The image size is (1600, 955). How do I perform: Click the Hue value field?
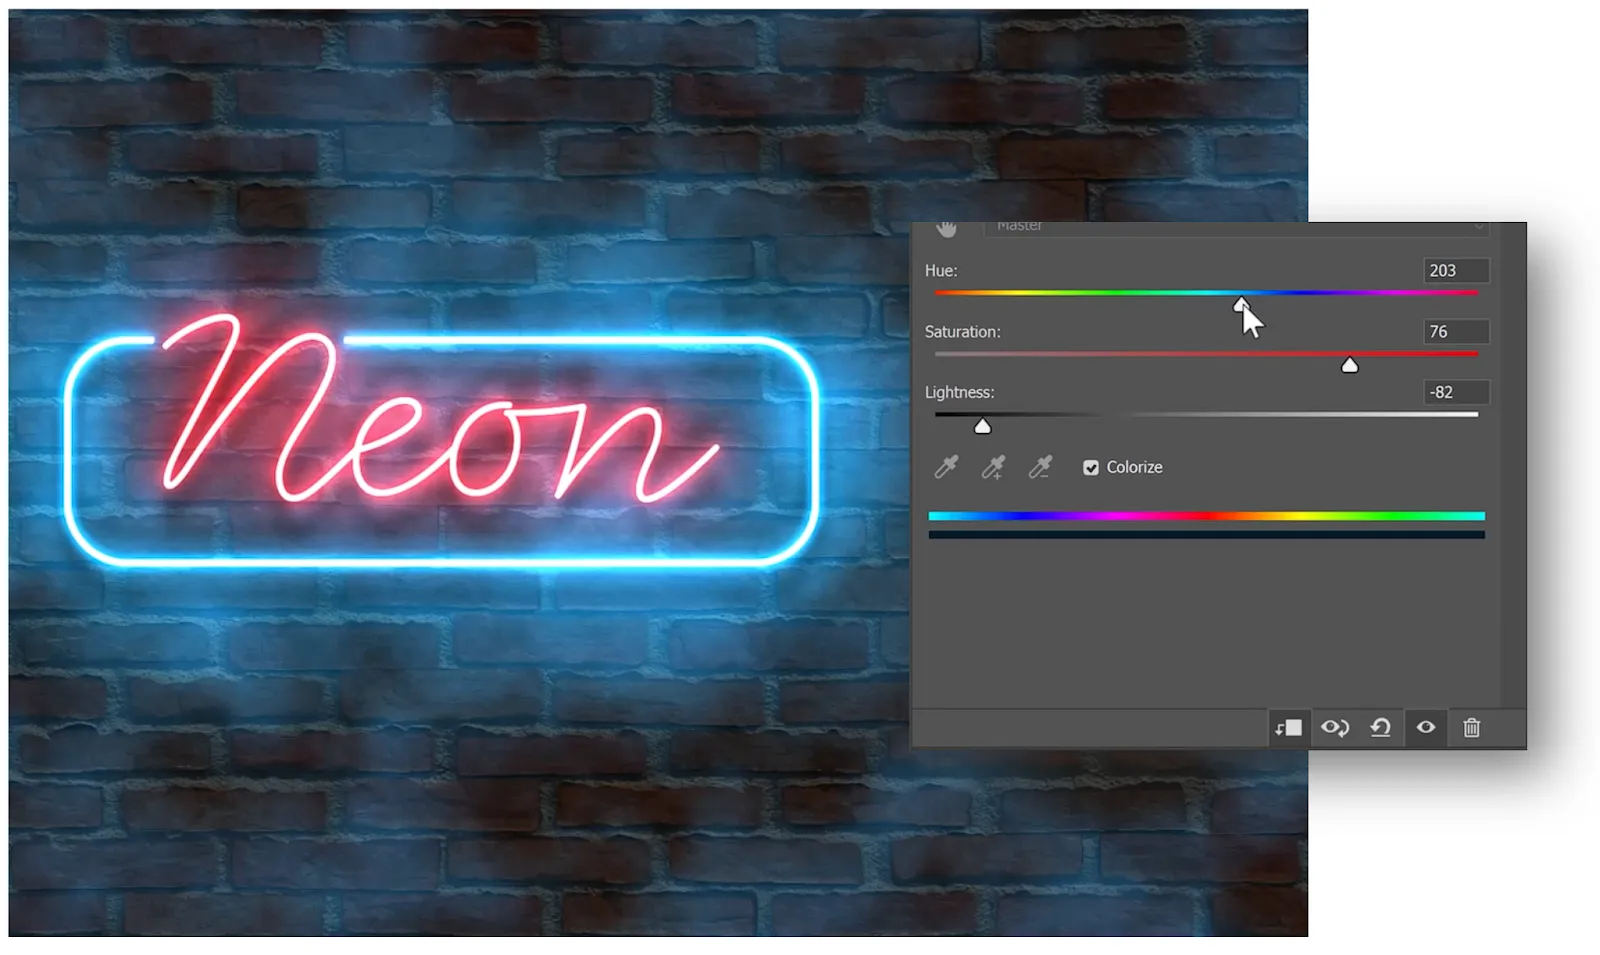point(1456,271)
